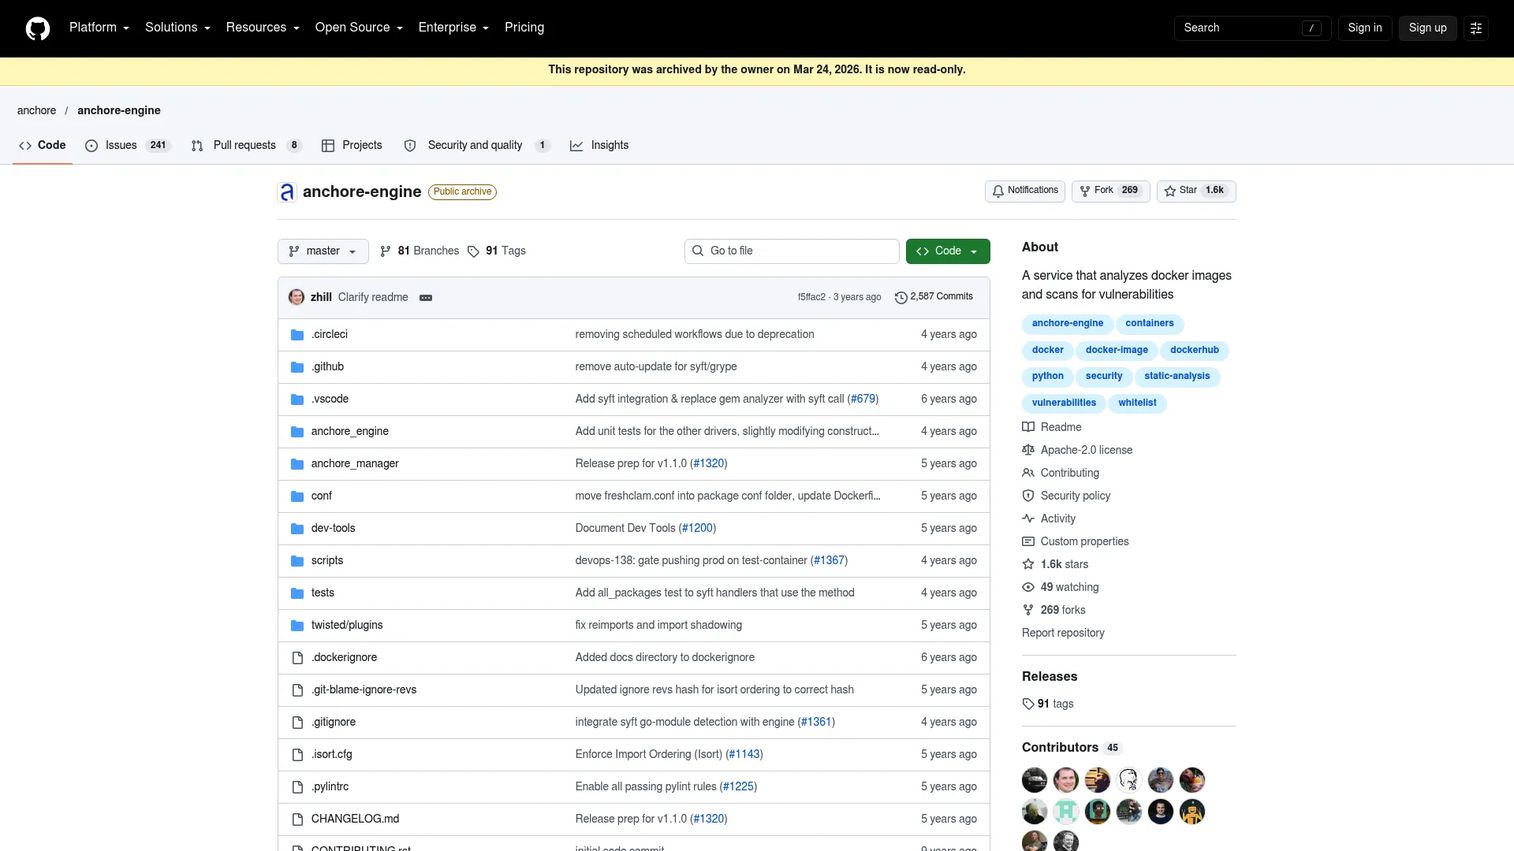Open the Security and quality tab
This screenshot has width=1514, height=851.
476,146
